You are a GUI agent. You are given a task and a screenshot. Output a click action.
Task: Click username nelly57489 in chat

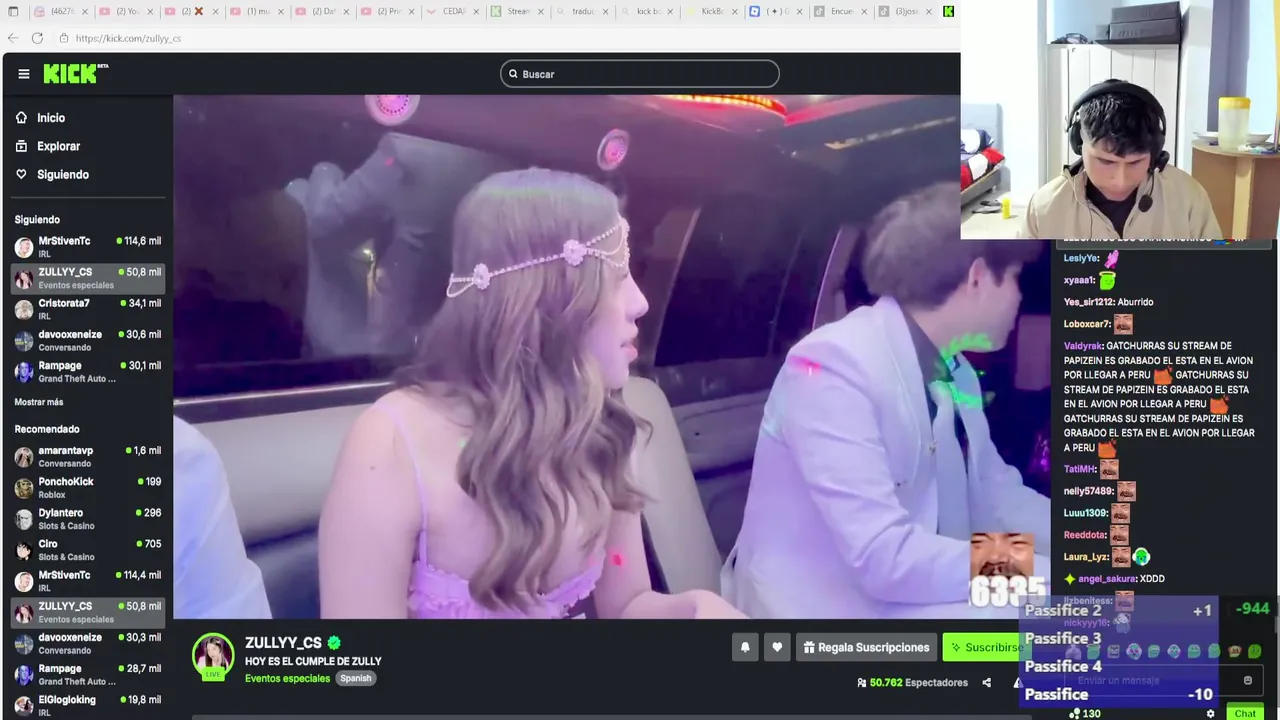[1089, 491]
